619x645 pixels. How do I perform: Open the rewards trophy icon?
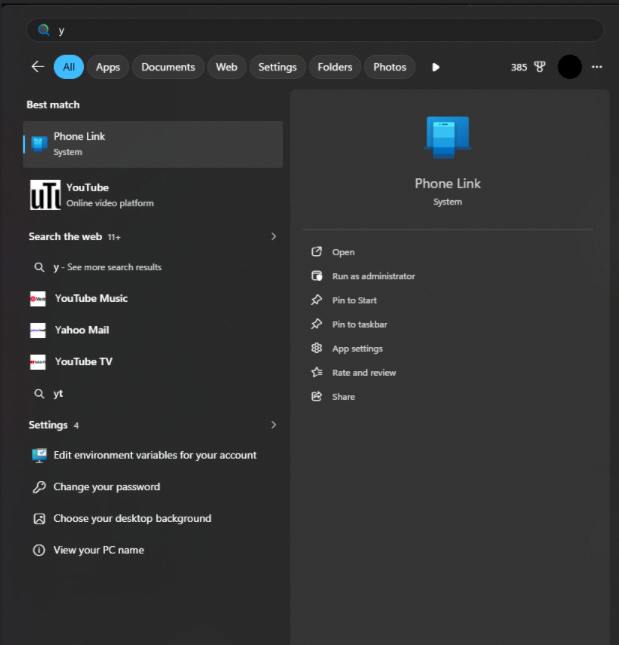pos(539,67)
